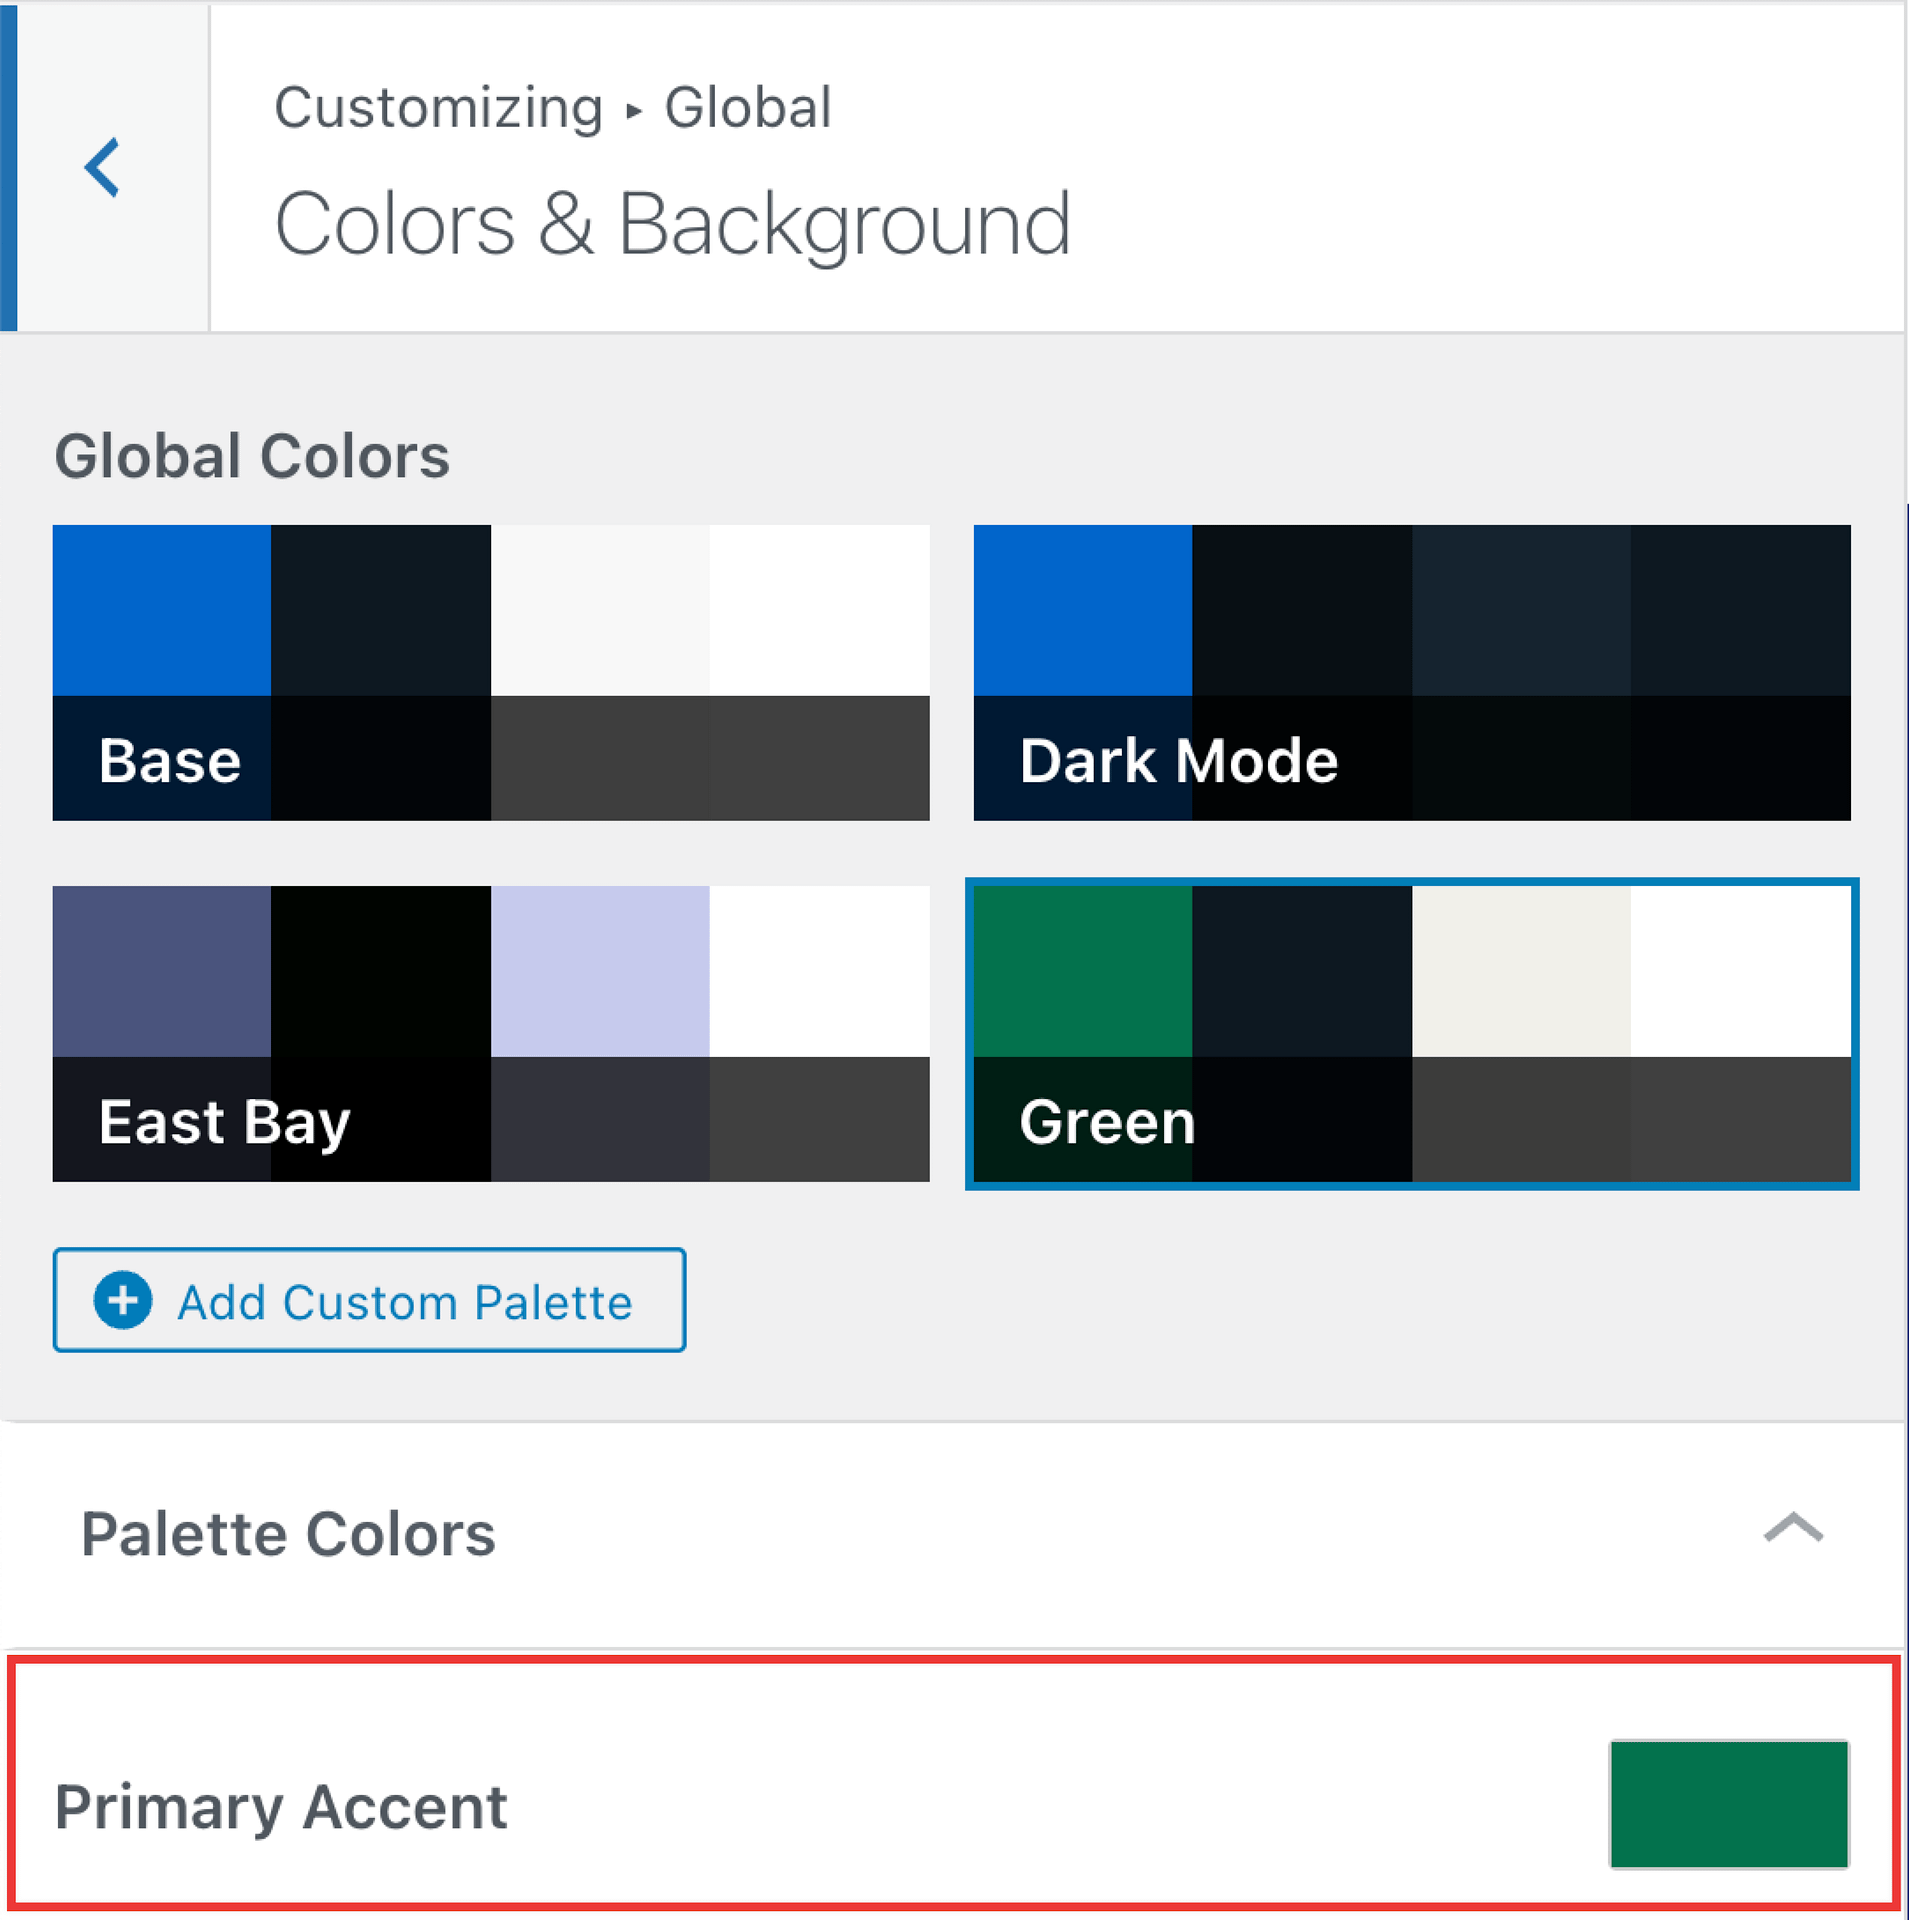Click the blue swatch in Dark Mode palette
Image resolution: width=1909 pixels, height=1920 pixels.
(1083, 610)
